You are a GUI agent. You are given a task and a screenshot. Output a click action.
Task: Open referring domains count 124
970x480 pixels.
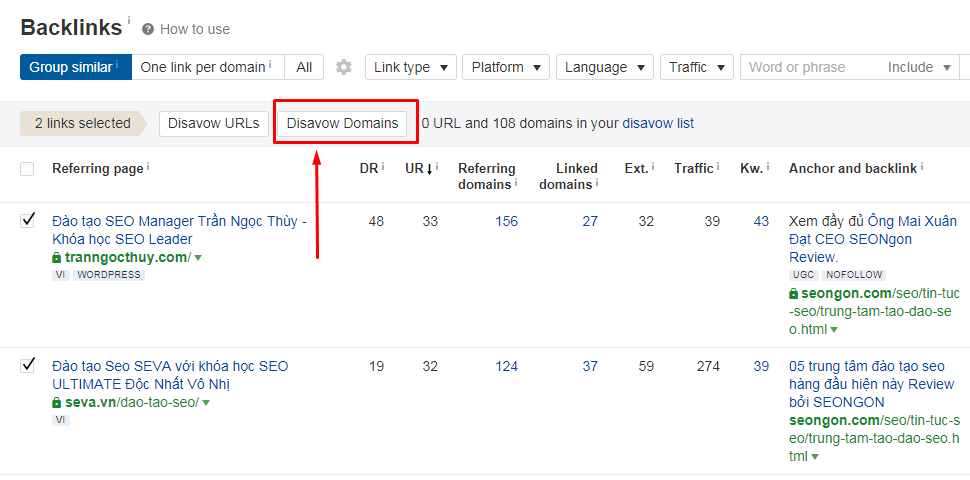(x=507, y=366)
